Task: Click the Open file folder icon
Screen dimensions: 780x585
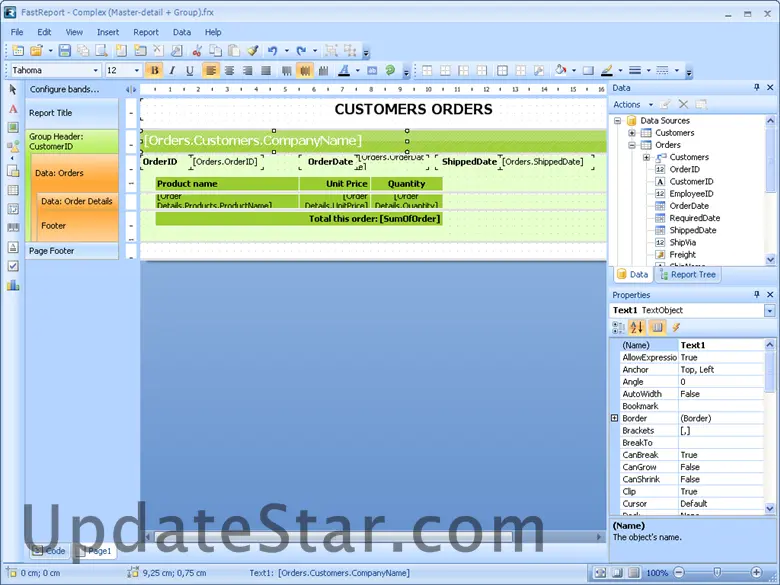Action: coord(36,50)
